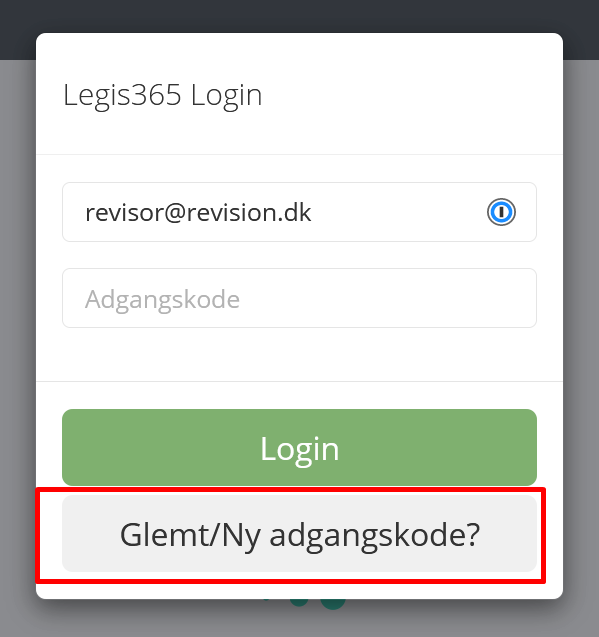Viewport: 599px width, 637px height.
Task: Click the word Login inside green button
Action: click(300, 448)
